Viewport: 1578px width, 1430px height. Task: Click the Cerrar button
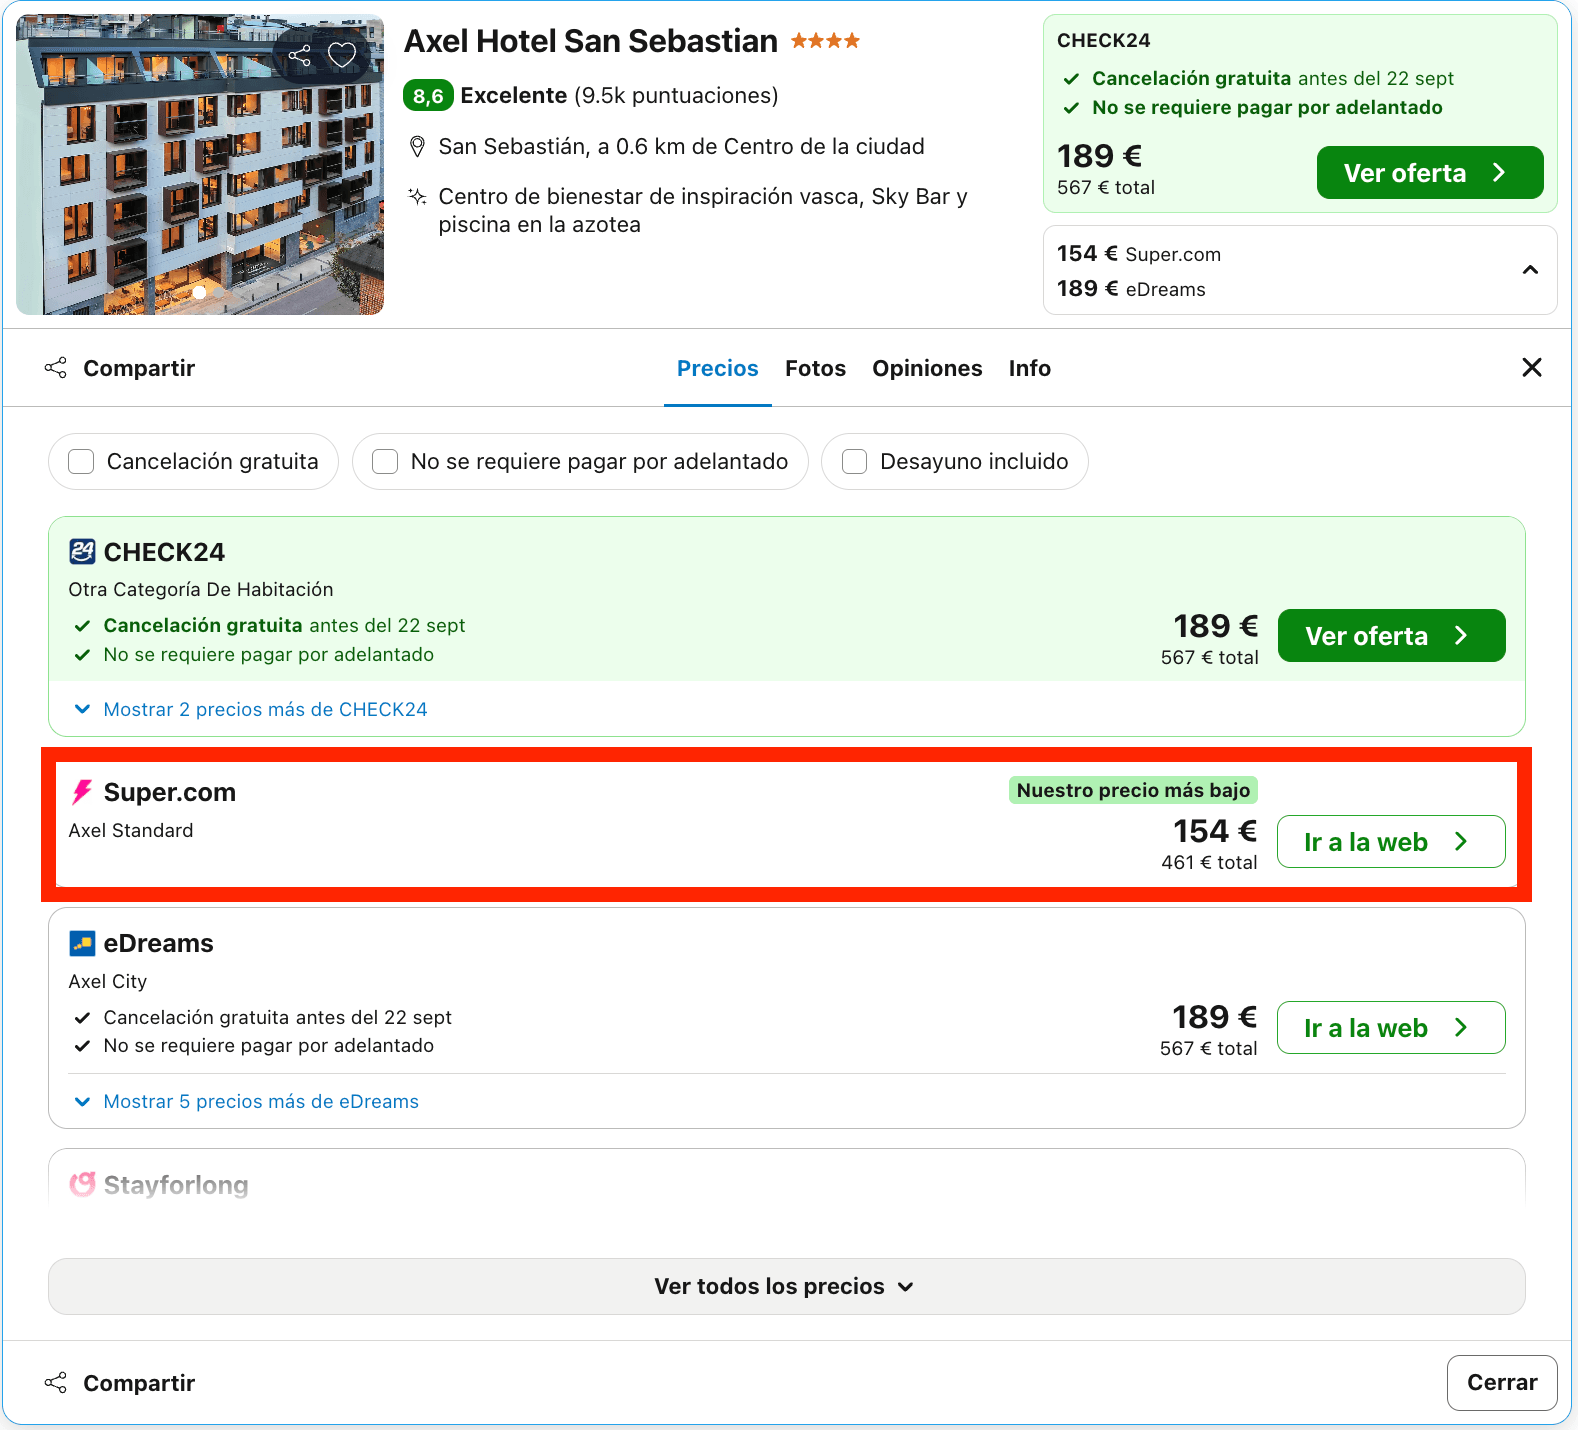(1502, 1383)
